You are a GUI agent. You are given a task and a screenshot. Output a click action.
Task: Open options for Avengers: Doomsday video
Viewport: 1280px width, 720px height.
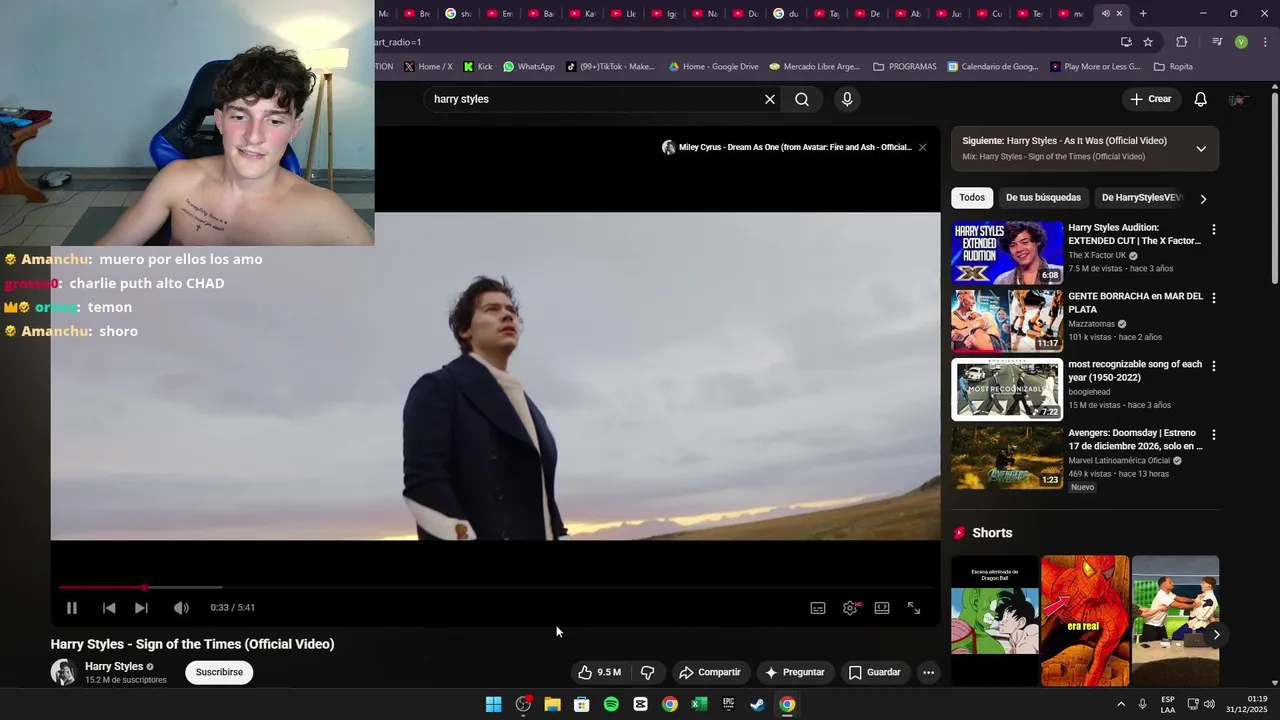point(1214,435)
